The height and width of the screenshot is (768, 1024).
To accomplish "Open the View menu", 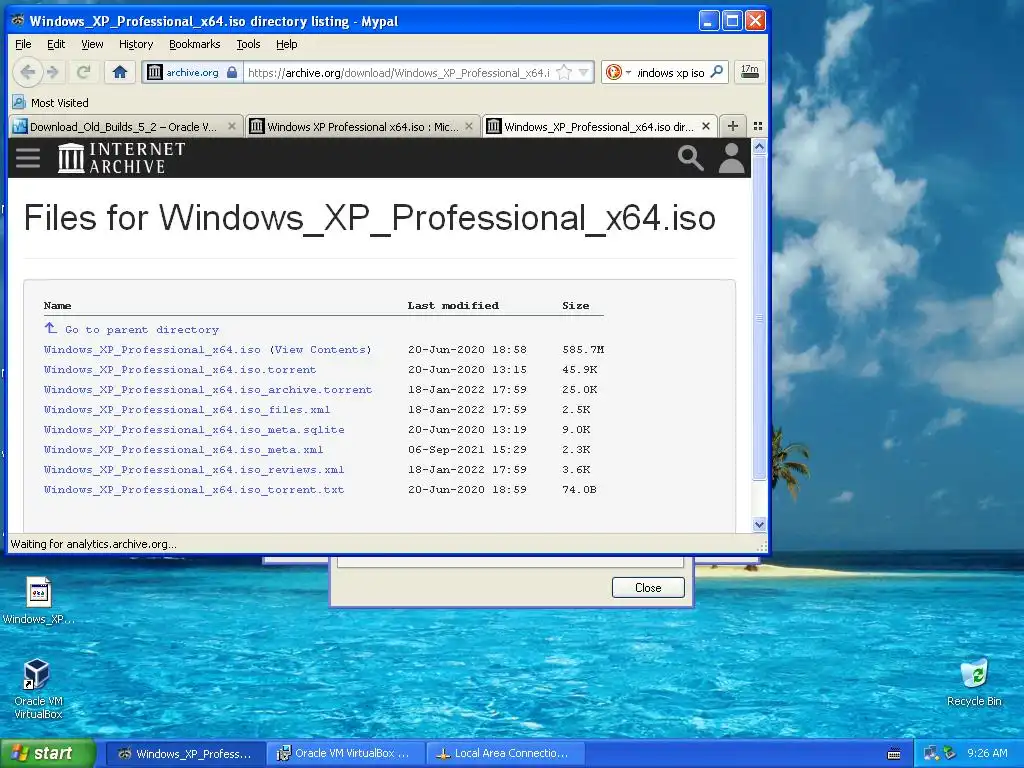I will 92,44.
